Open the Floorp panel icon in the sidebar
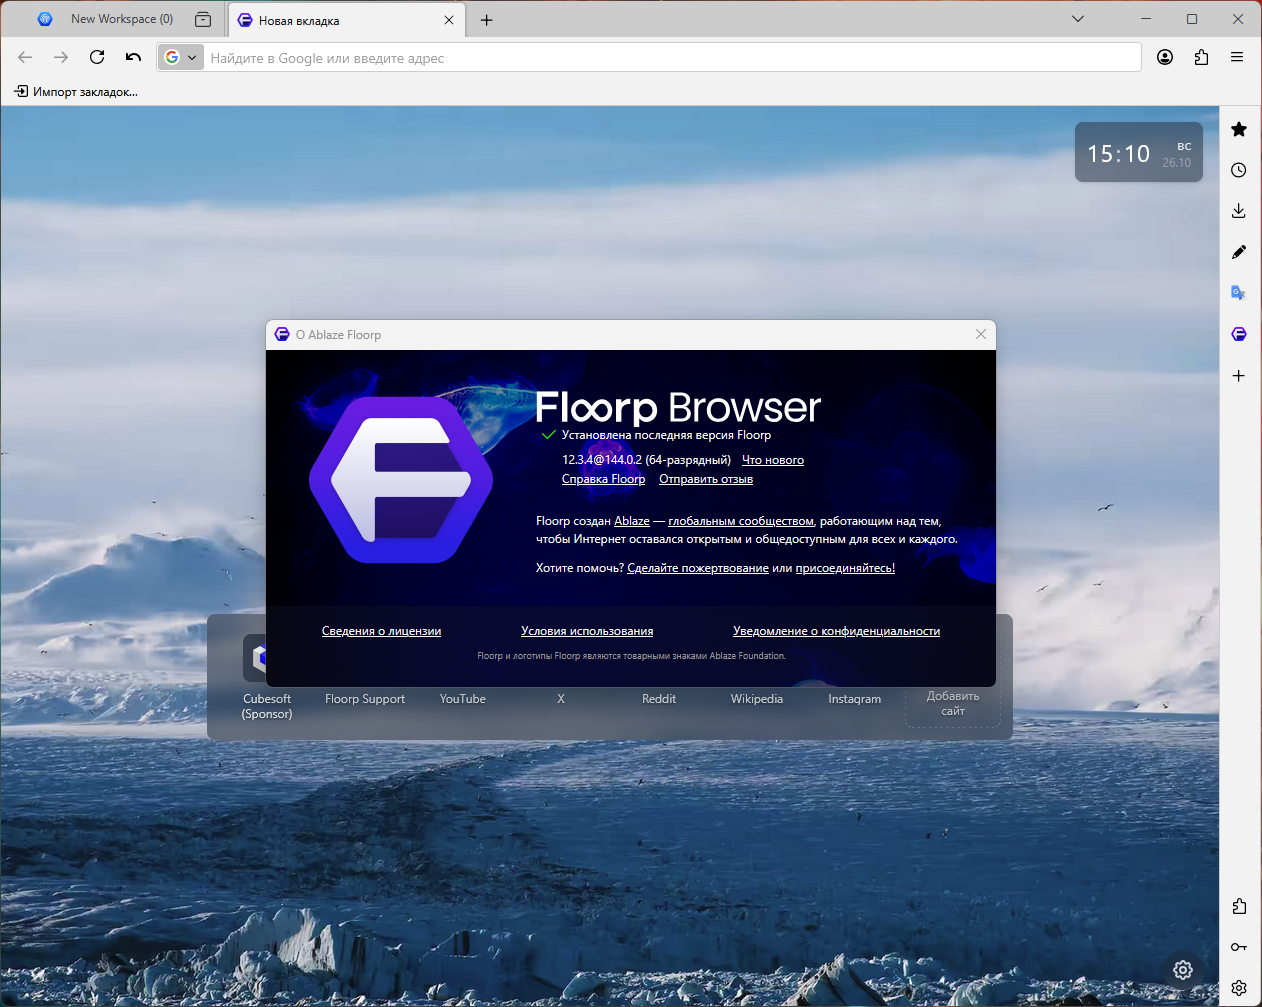The image size is (1262, 1007). point(1239,334)
